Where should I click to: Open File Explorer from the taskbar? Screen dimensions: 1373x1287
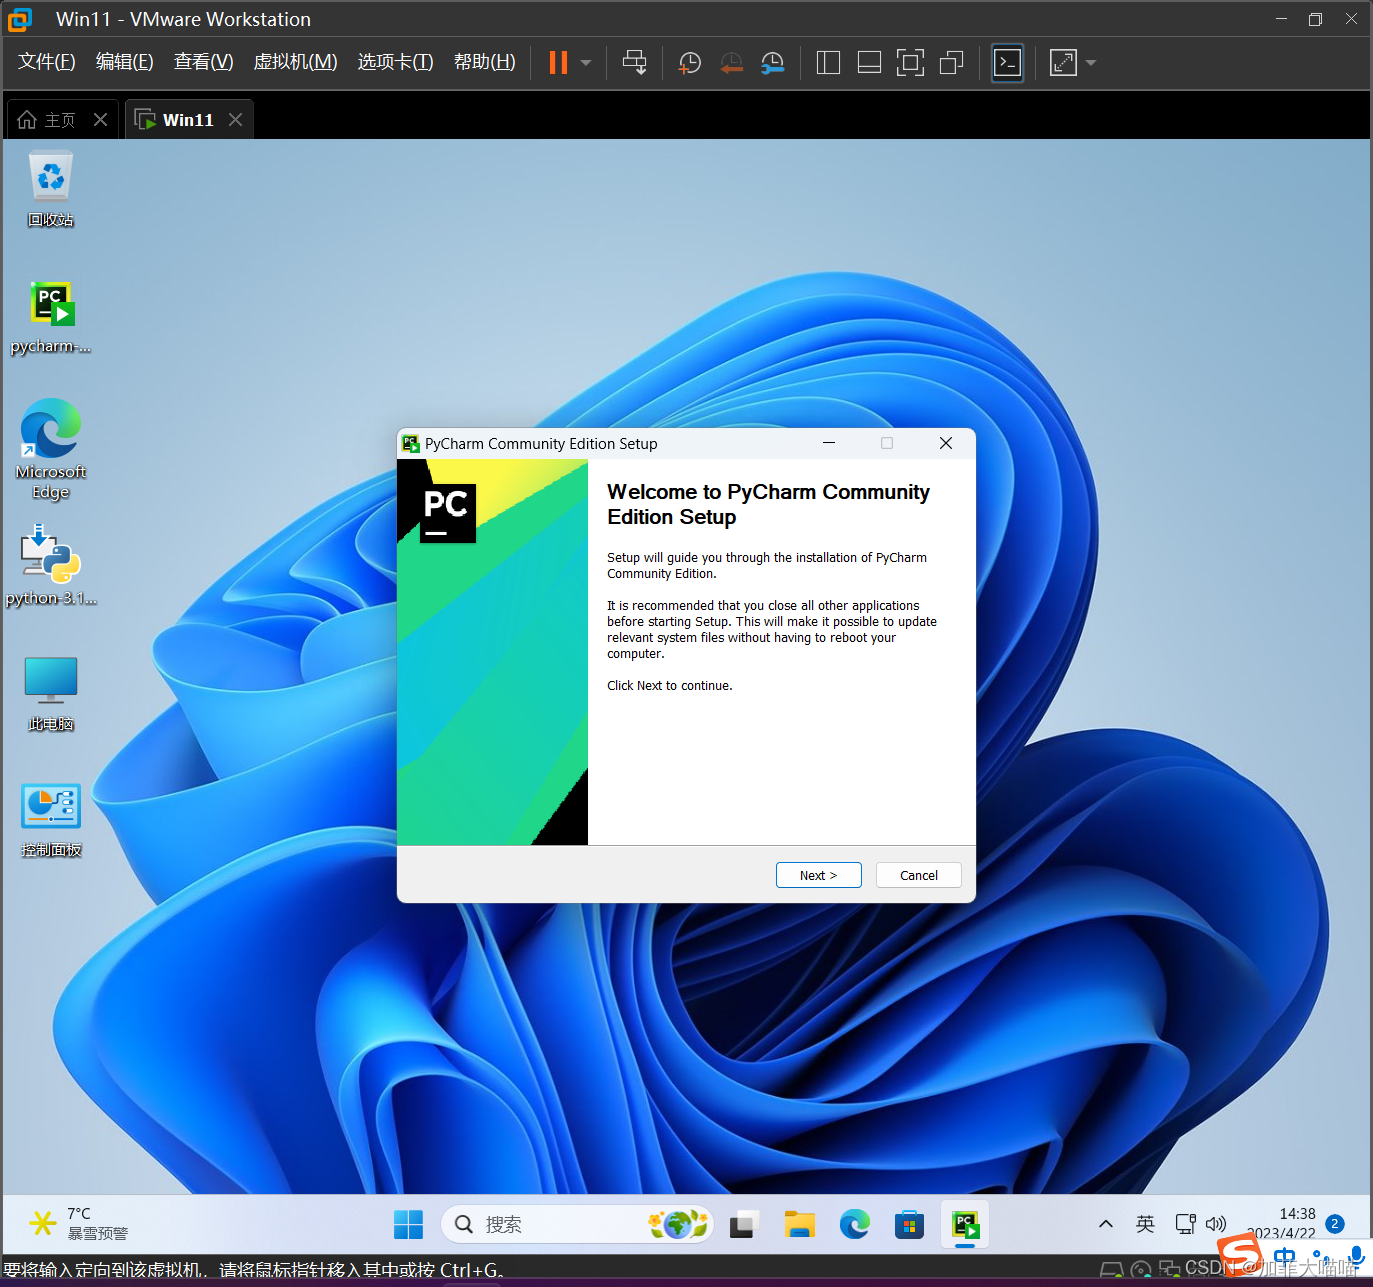pyautogui.click(x=800, y=1224)
